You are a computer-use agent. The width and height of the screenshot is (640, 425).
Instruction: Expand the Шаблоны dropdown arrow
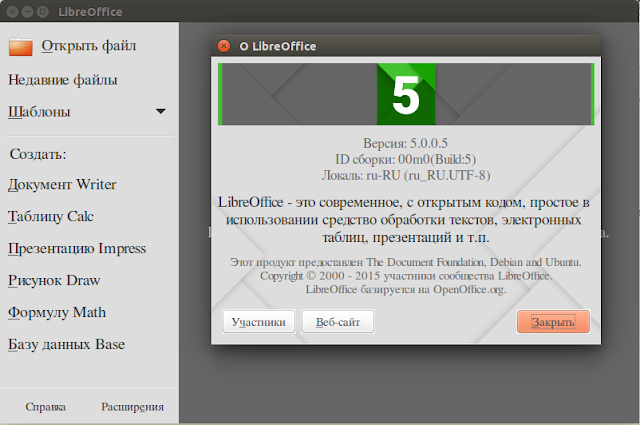[161, 111]
